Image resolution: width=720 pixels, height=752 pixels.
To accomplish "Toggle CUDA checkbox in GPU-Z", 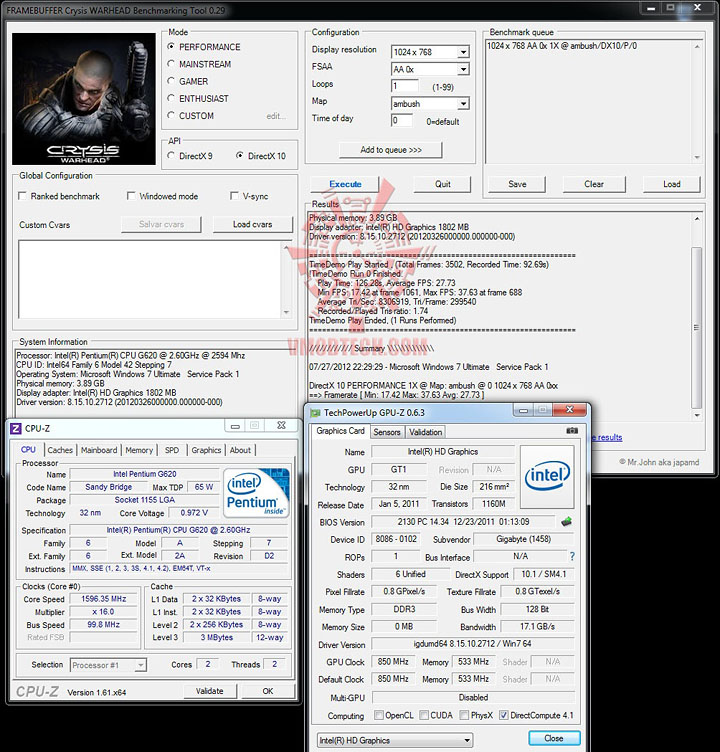I will [424, 715].
